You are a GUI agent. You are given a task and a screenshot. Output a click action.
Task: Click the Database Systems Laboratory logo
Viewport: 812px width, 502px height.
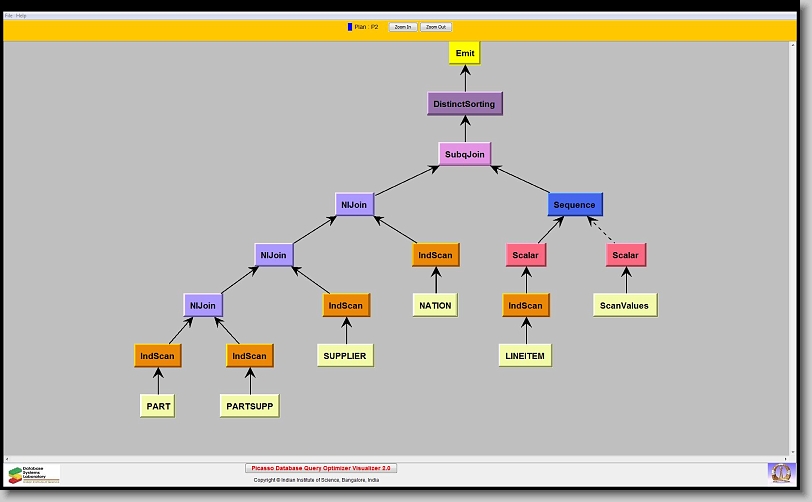tap(34, 473)
